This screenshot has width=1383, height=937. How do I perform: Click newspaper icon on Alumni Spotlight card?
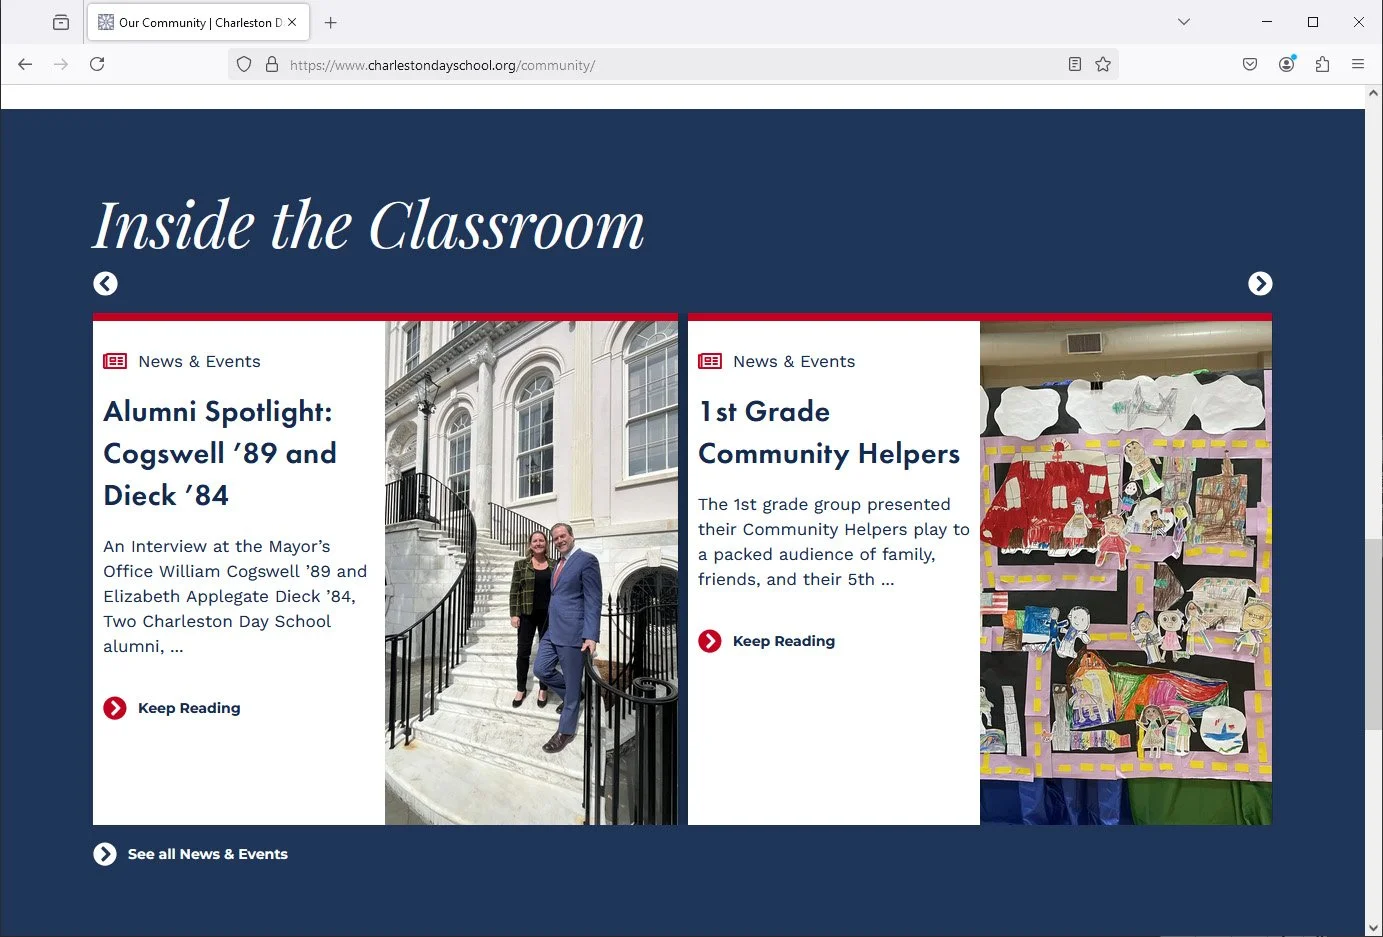pos(115,361)
